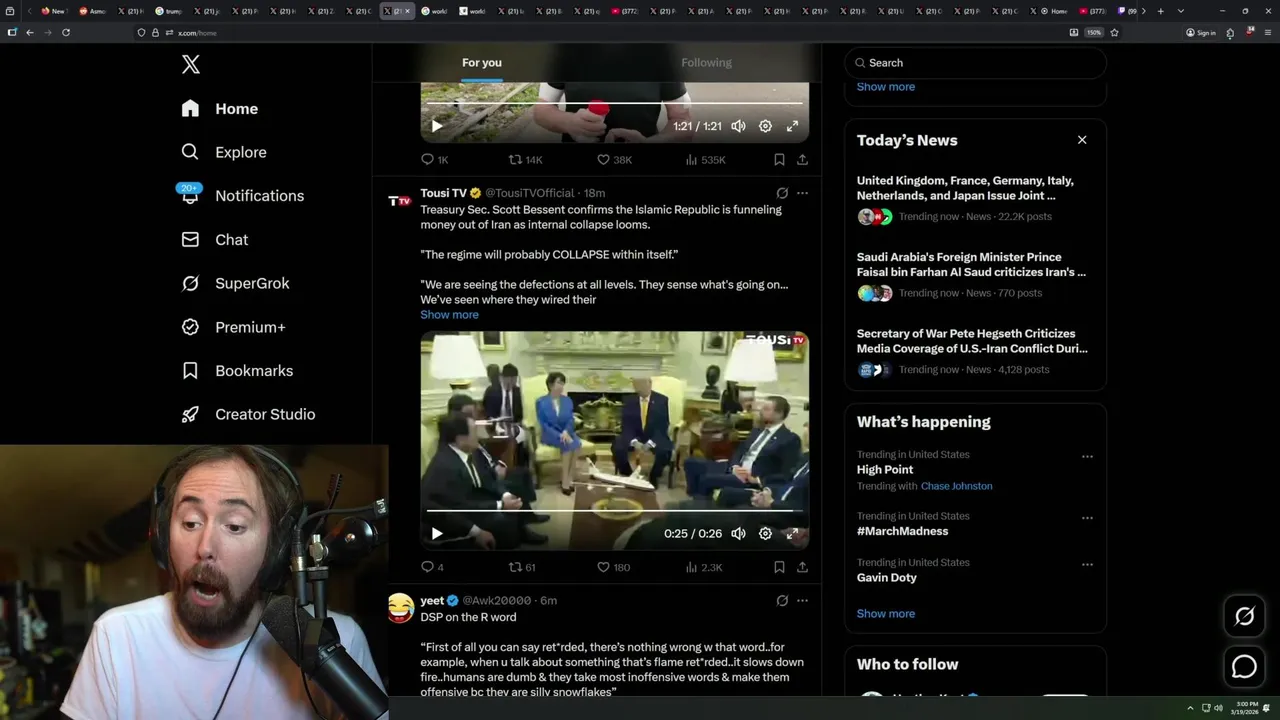Screen dimensions: 1280x720
Task: Open more options for #MarchMadness trend
Action: (x=1087, y=518)
